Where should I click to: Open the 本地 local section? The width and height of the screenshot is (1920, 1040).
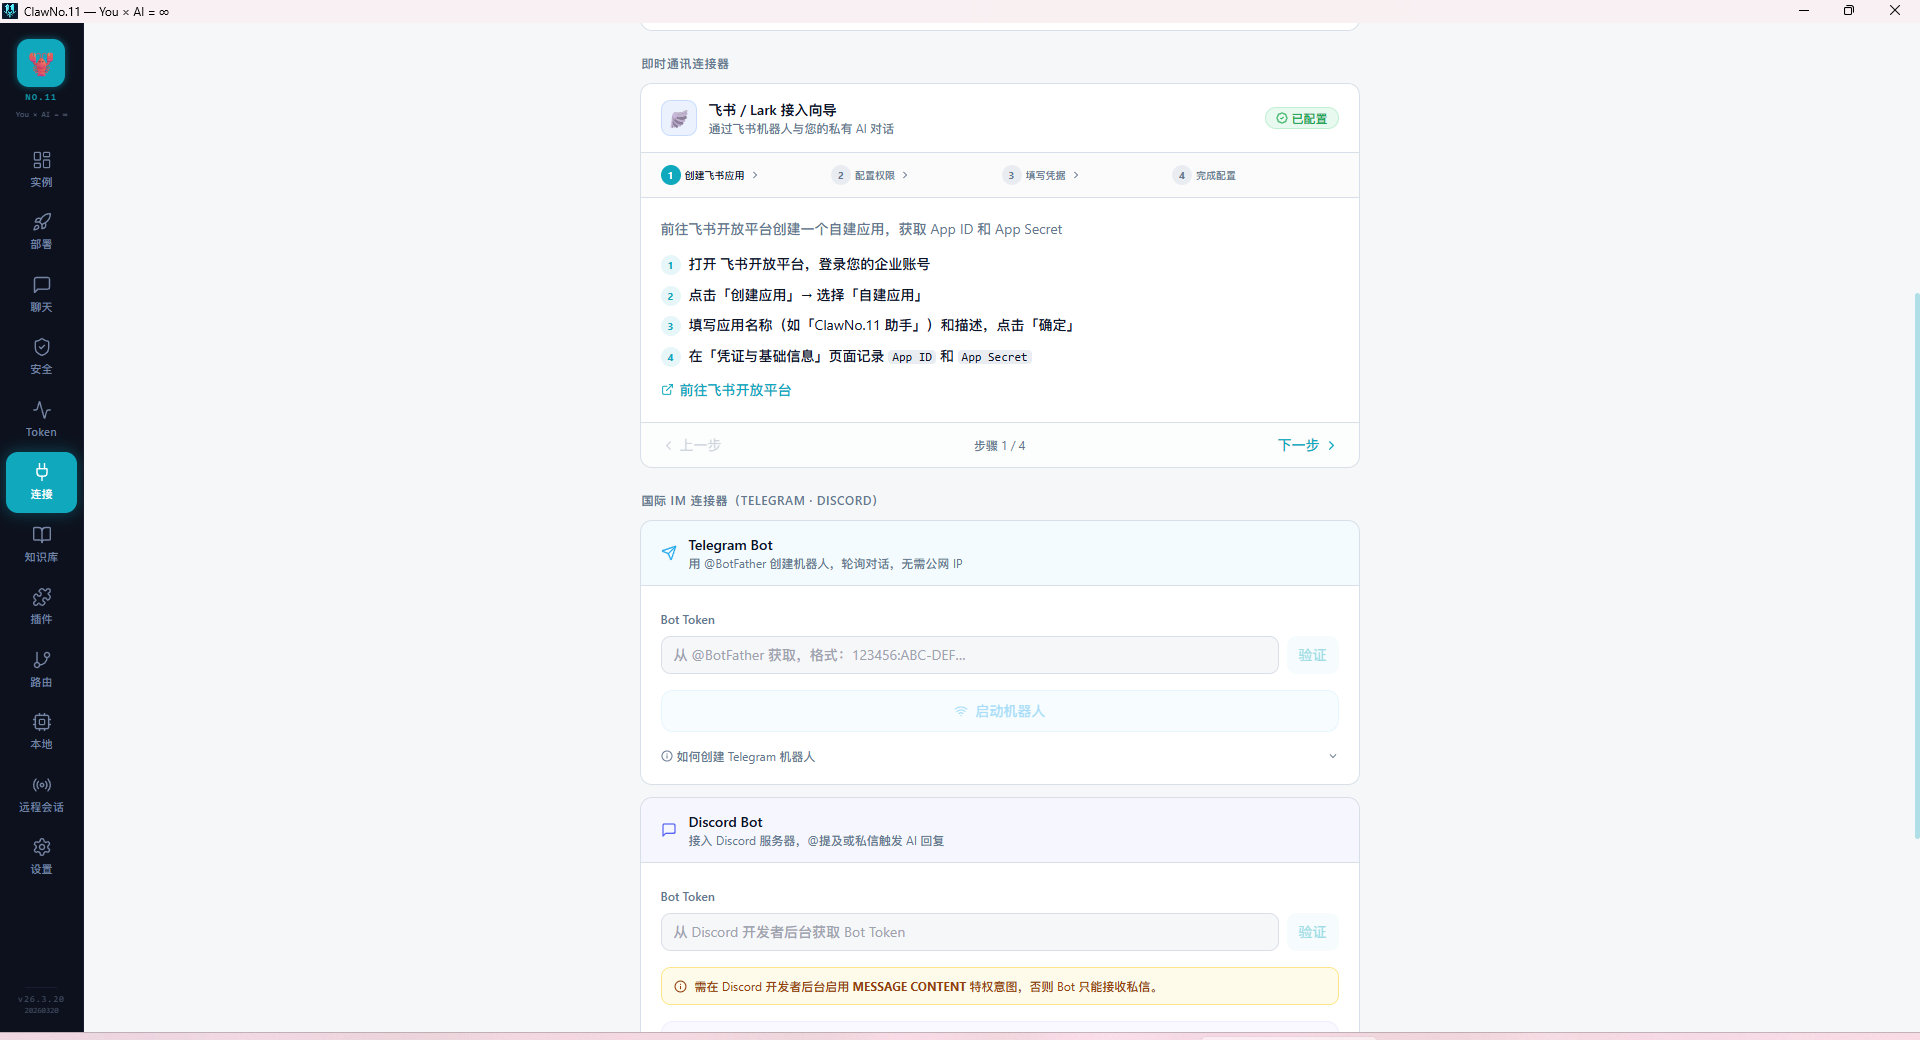point(41,732)
